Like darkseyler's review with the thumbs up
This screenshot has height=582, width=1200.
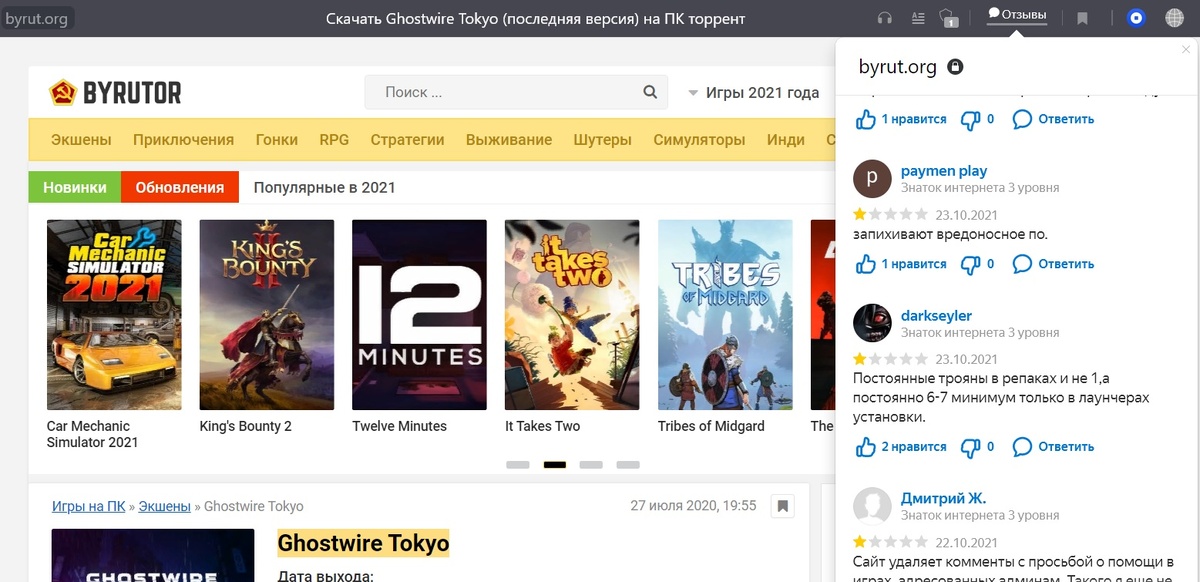point(868,446)
